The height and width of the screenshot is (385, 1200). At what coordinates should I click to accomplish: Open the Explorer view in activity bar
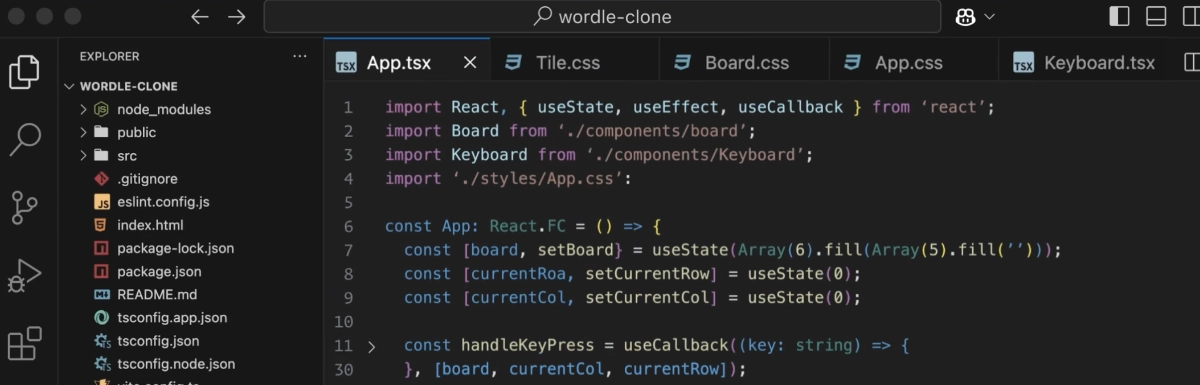(x=24, y=71)
